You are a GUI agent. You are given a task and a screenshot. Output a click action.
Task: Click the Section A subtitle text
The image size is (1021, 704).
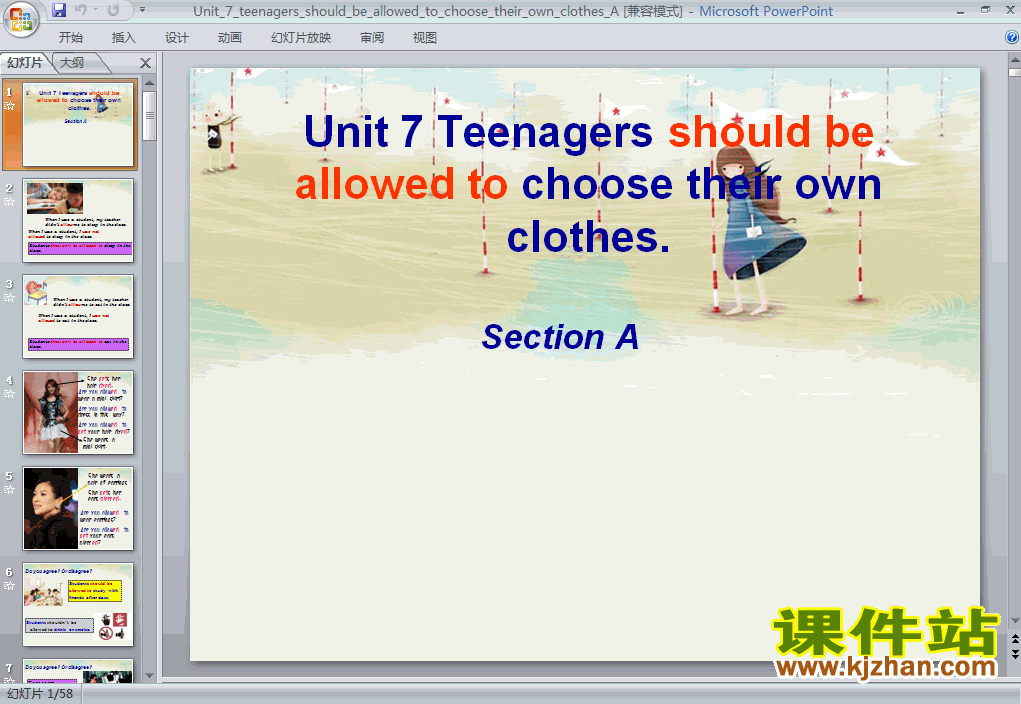(561, 337)
